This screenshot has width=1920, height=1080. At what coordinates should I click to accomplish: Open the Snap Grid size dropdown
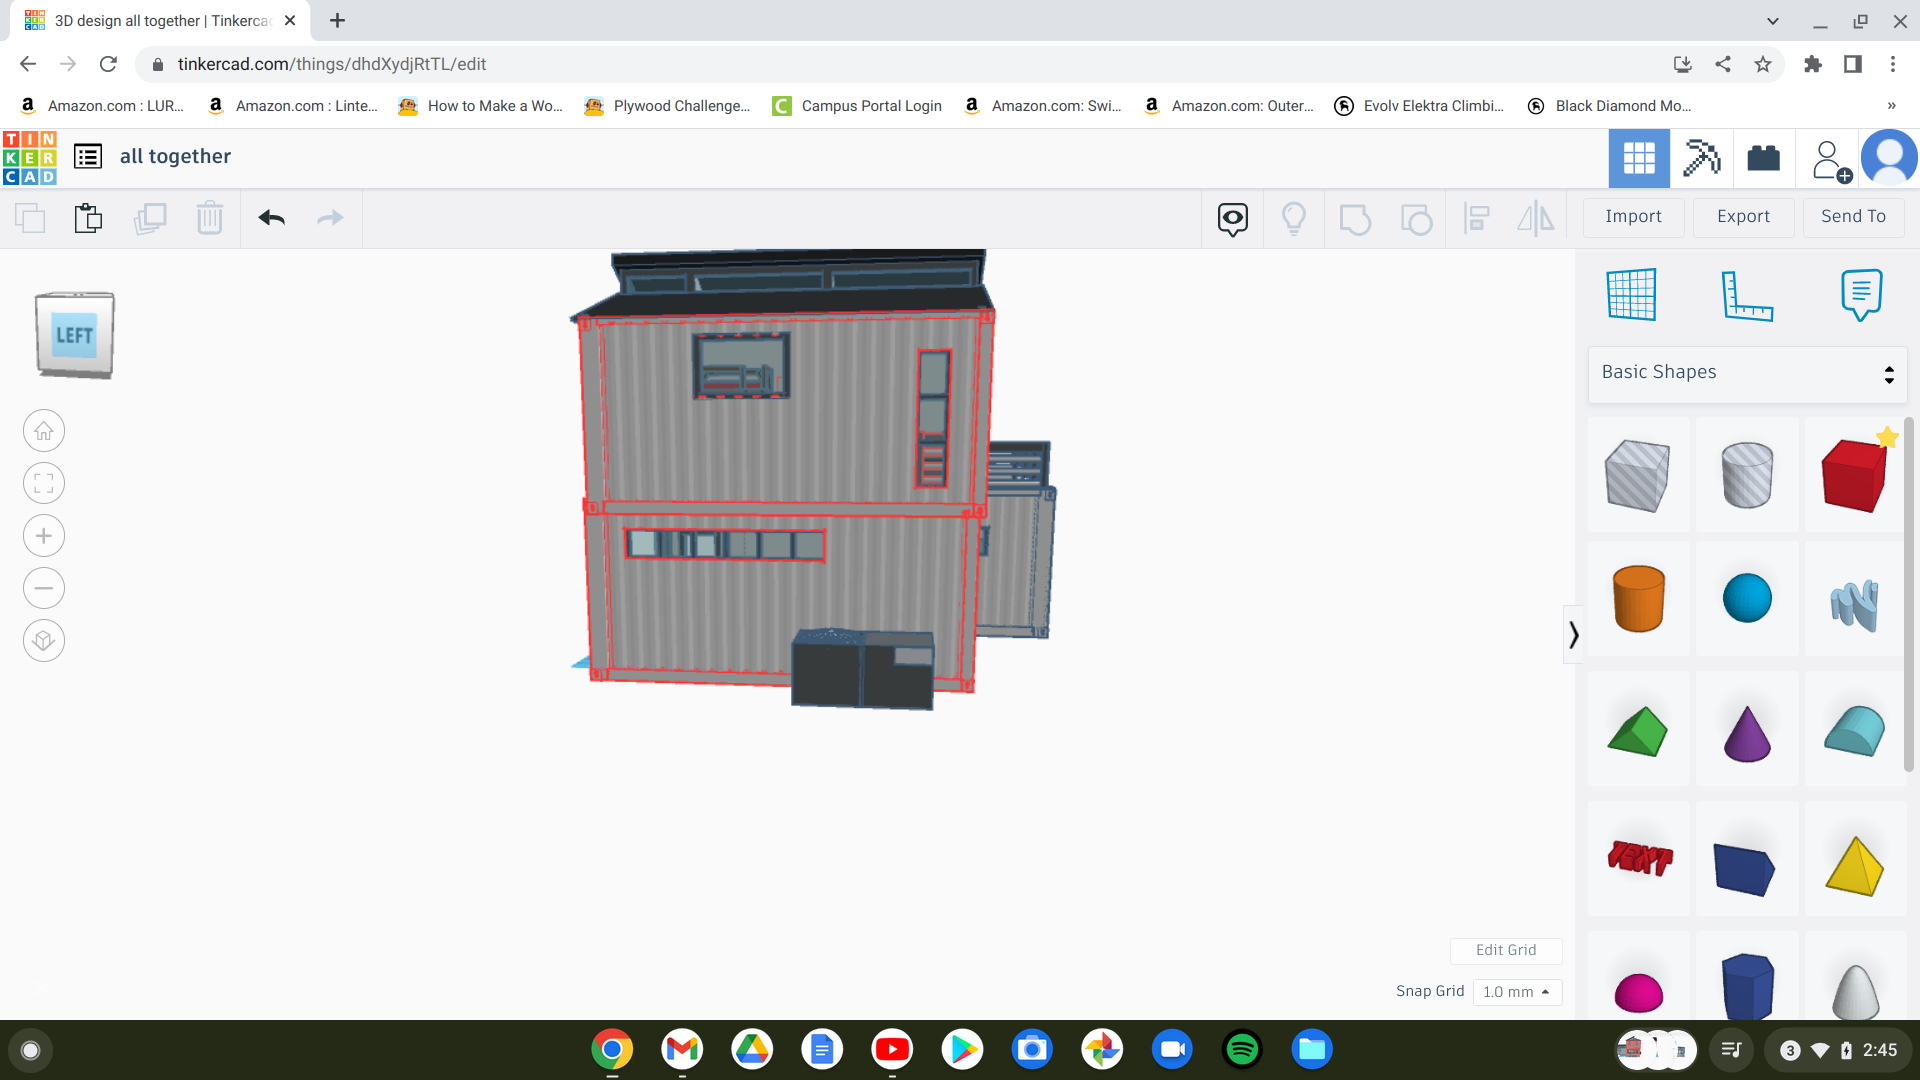click(1517, 992)
